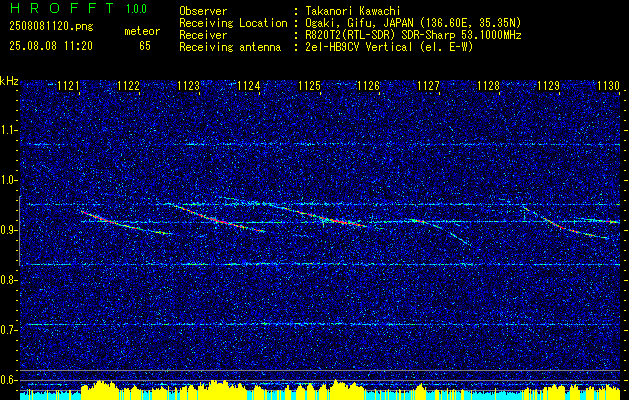
Task: Click time marker 1127
Action: (x=429, y=86)
